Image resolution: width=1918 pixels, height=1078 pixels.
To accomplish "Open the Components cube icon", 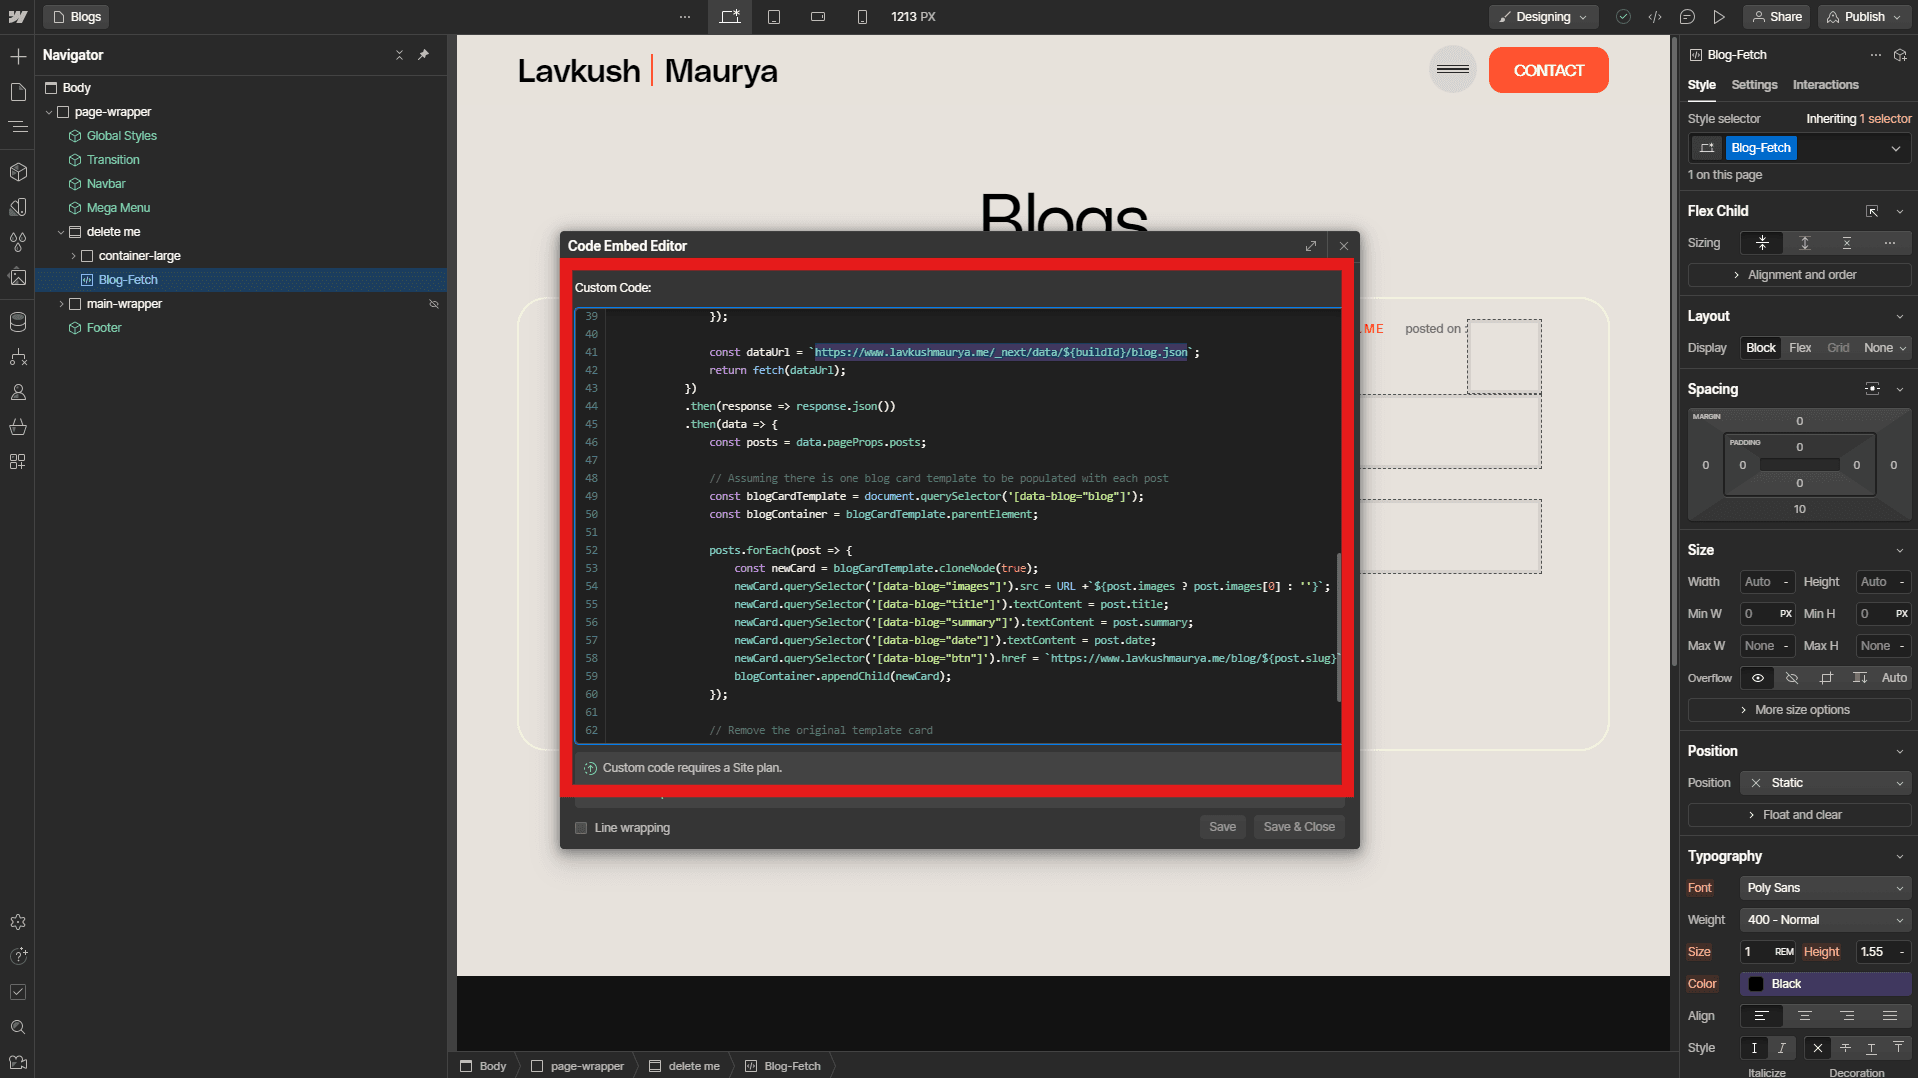I will point(18,172).
